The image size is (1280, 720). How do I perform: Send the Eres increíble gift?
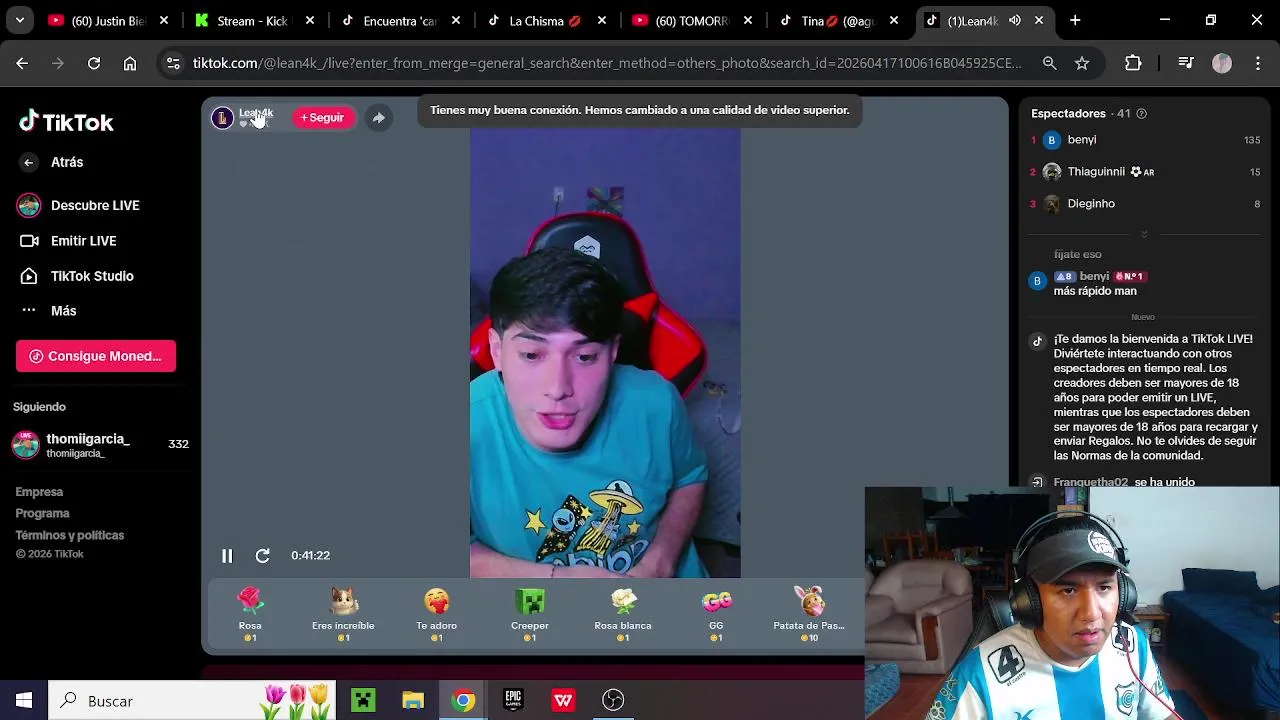tap(343, 614)
